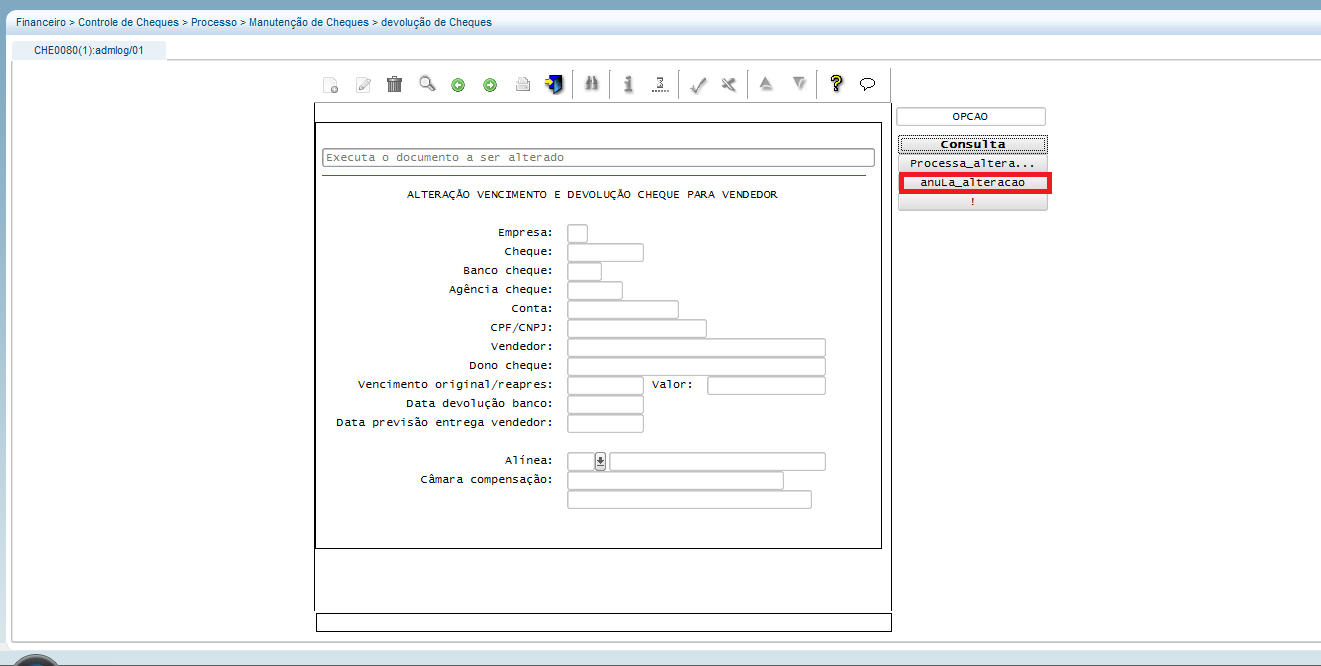This screenshot has width=1321, height=666.
Task: Click the hourglass icon in toolbar
Action: pos(660,84)
